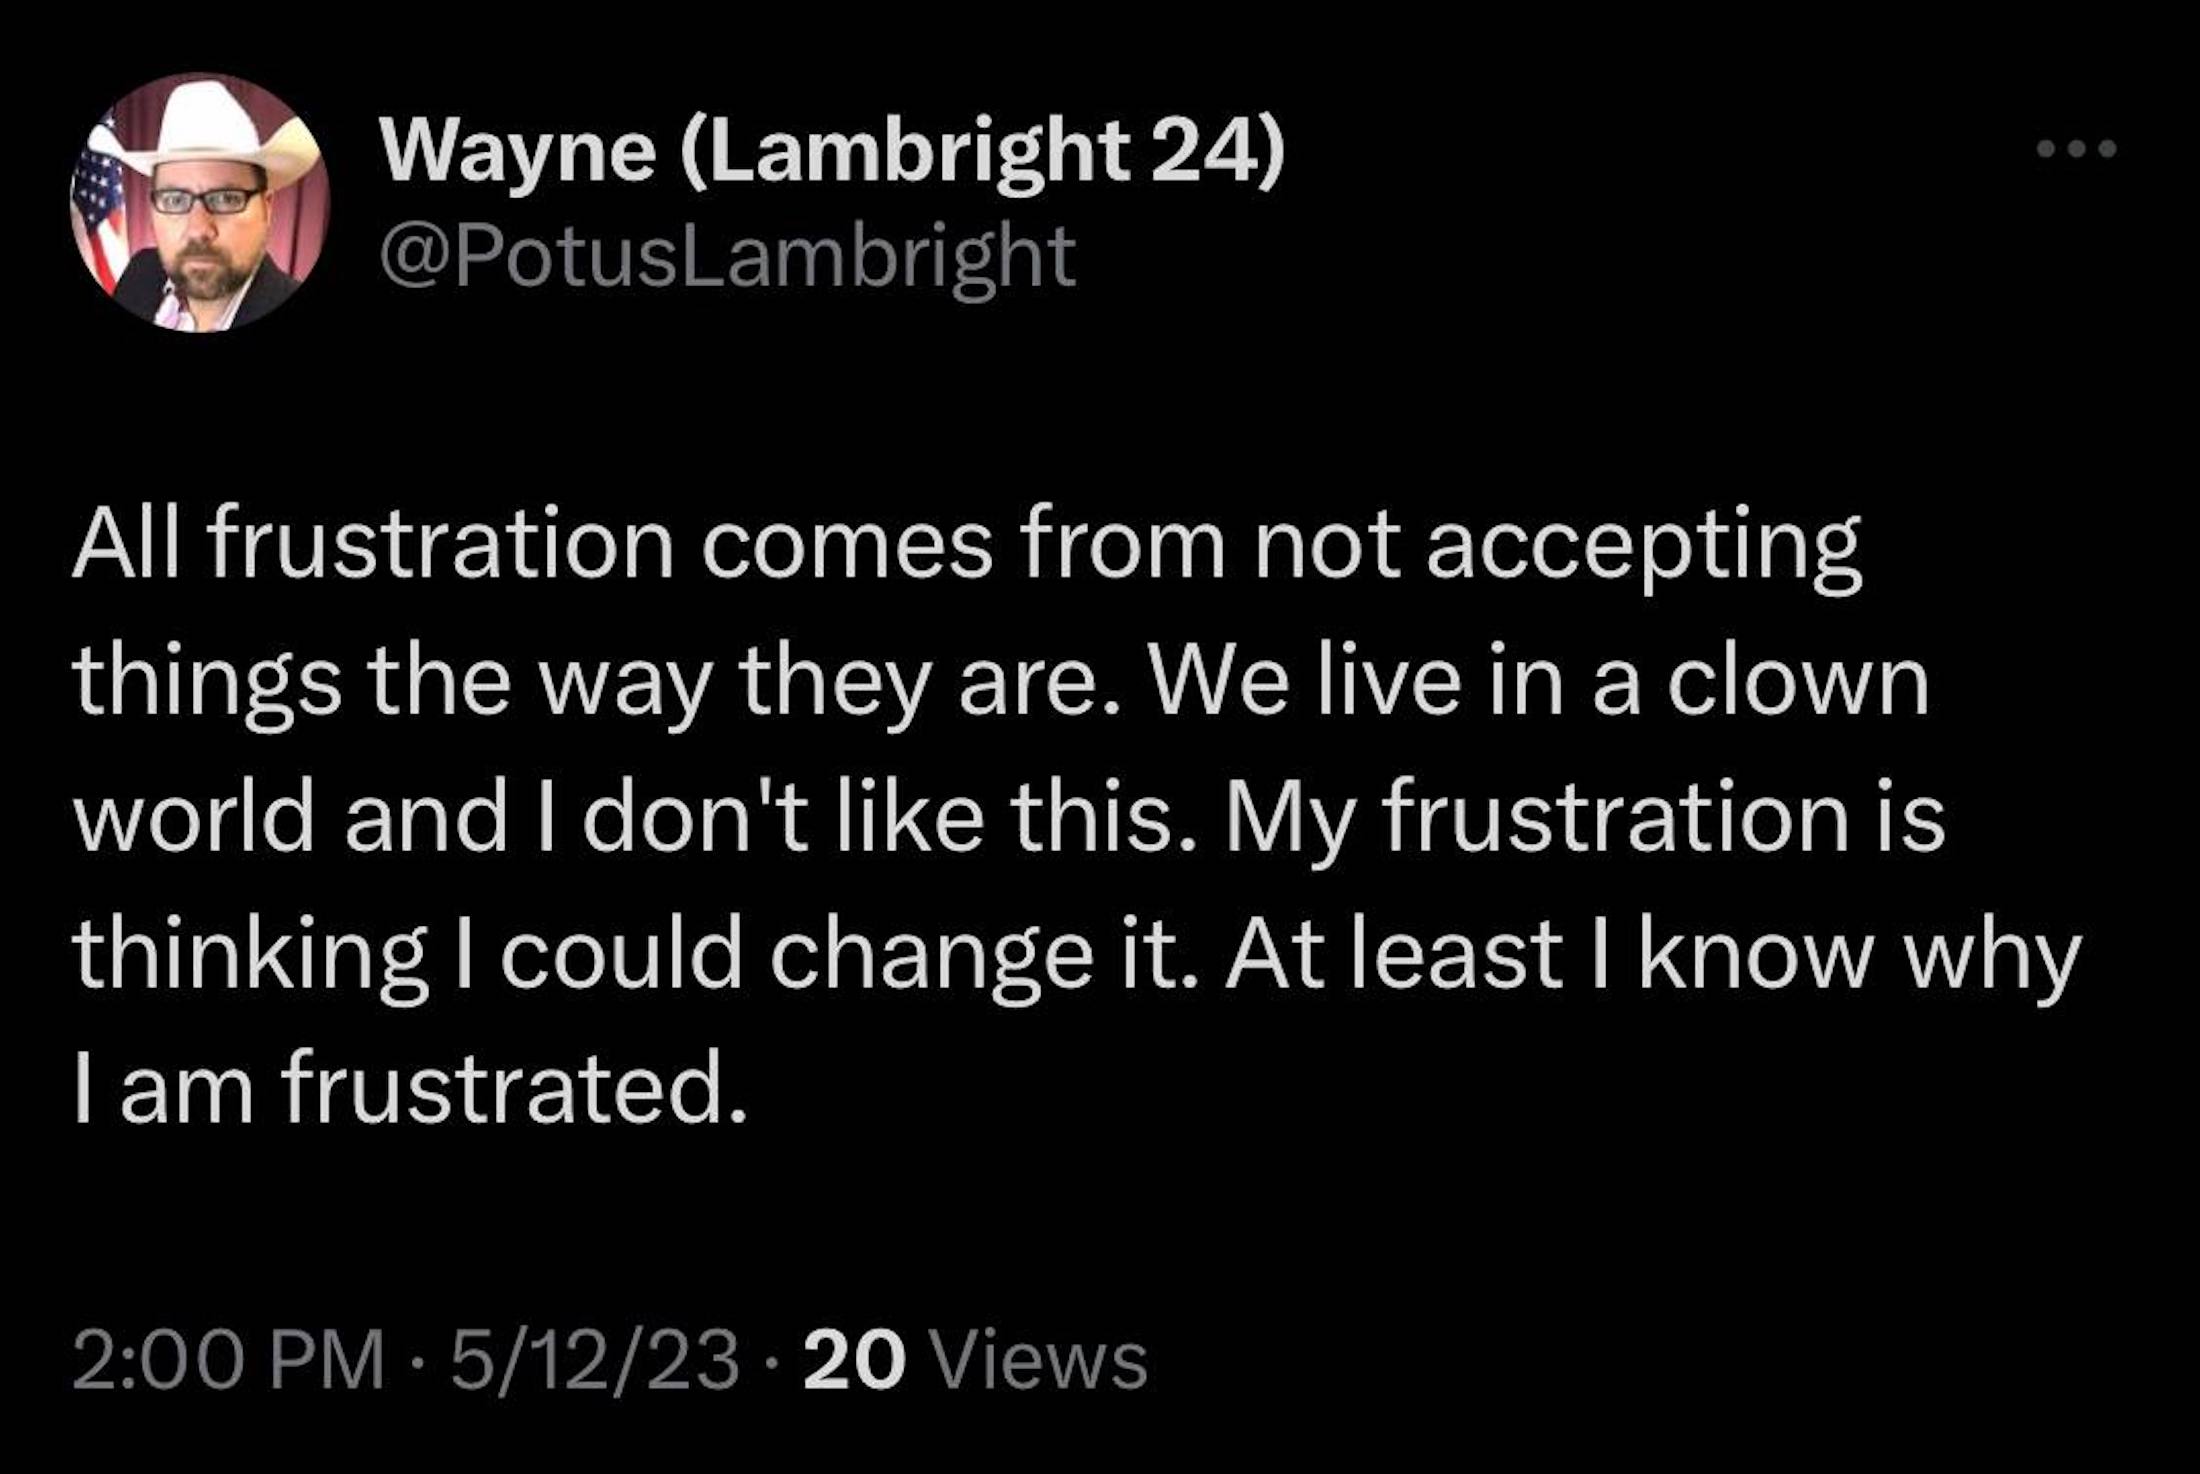This screenshot has width=2200, height=1474.
Task: Click the American flag in avatar
Action: (99, 210)
